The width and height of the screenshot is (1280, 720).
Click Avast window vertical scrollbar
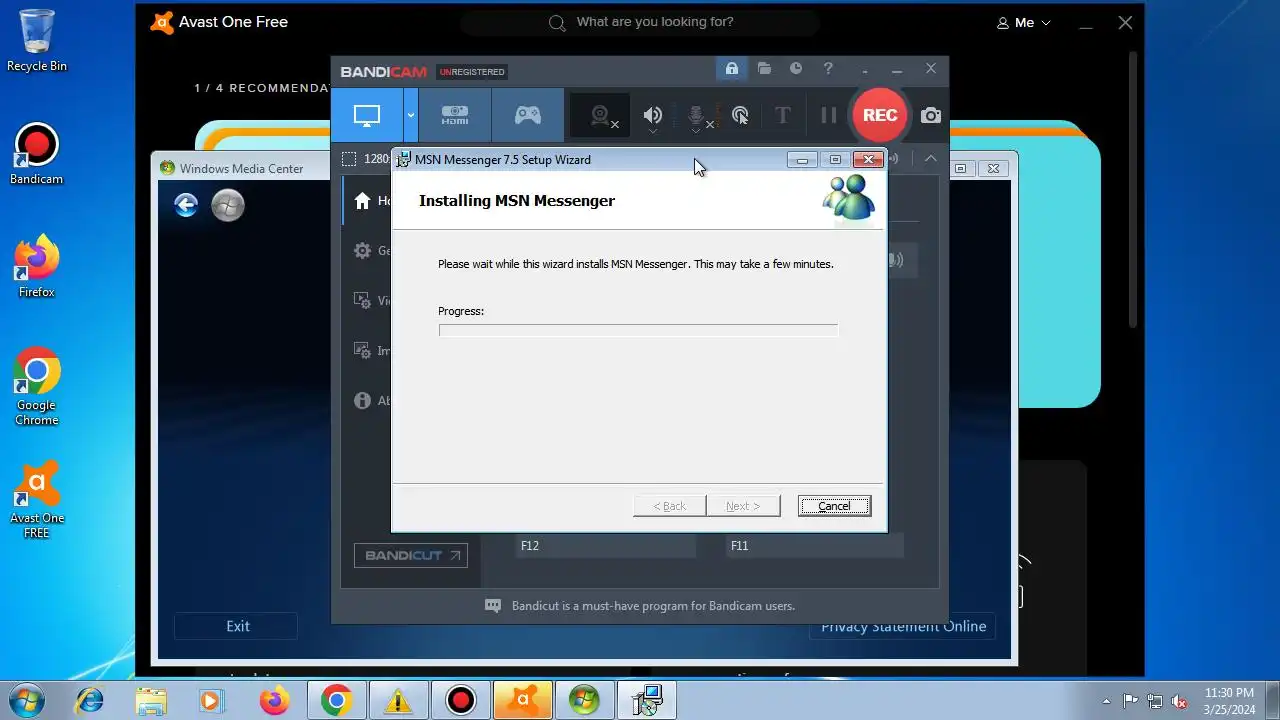click(1134, 190)
